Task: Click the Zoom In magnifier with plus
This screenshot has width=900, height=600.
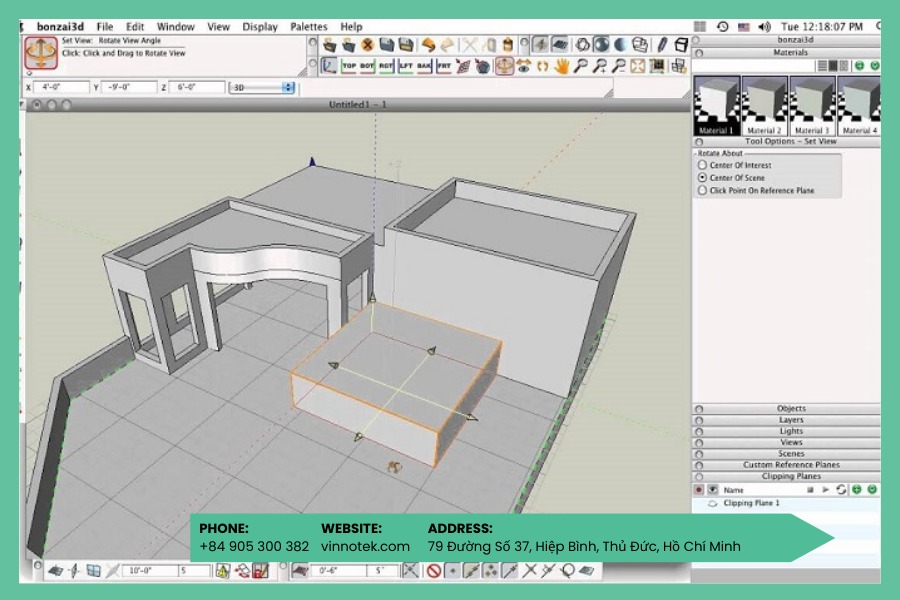Action: tap(599, 67)
